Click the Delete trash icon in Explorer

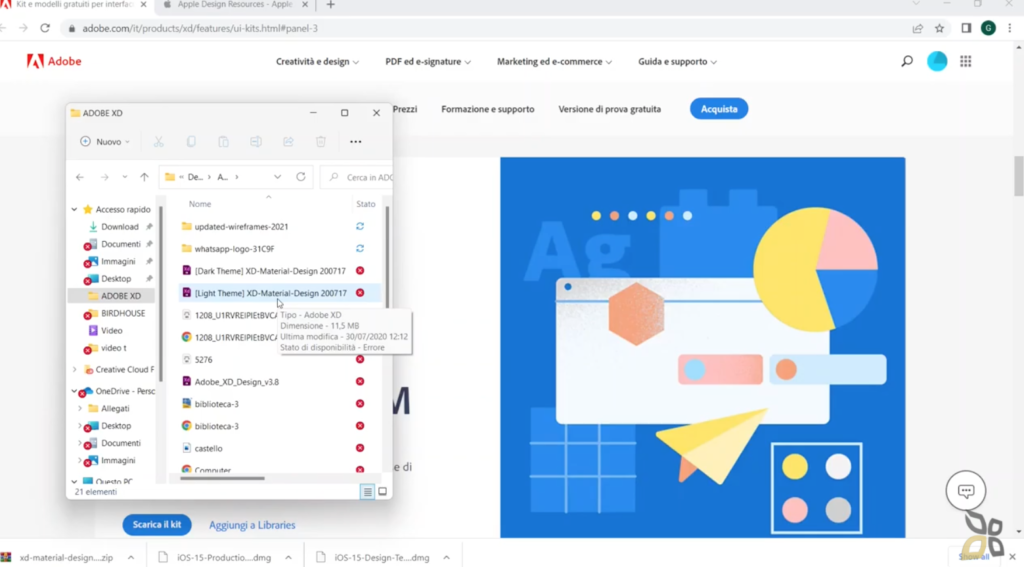321,142
